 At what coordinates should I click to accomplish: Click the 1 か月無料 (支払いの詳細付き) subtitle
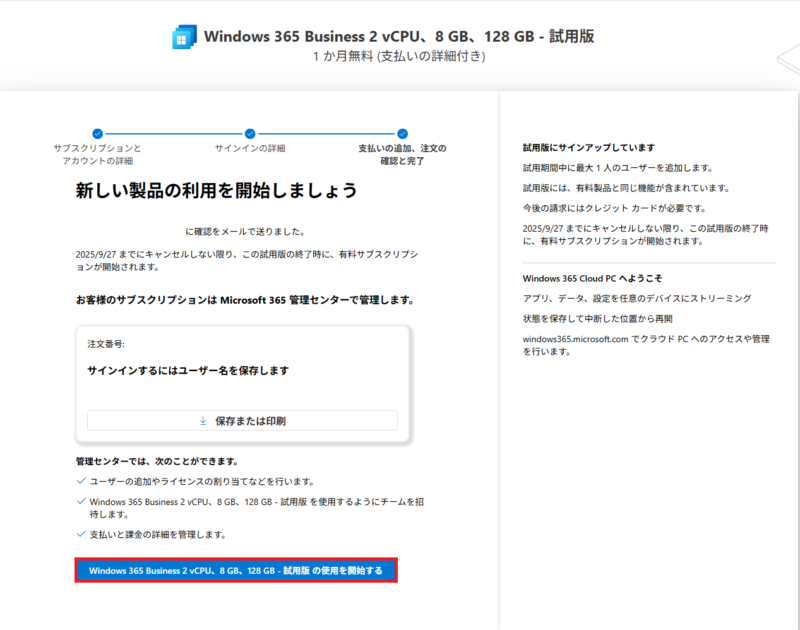(x=399, y=56)
